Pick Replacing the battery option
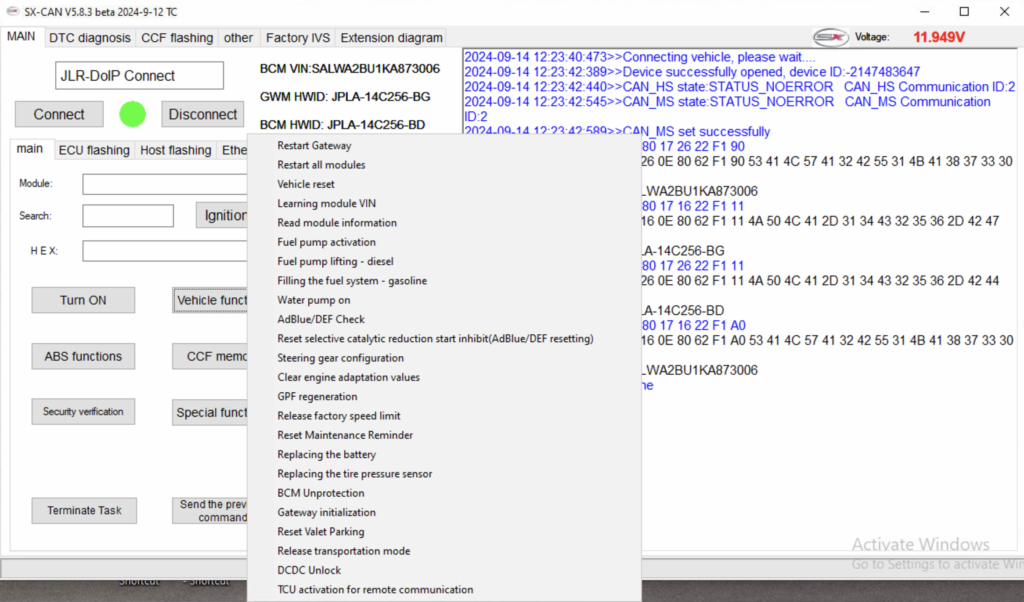The width and height of the screenshot is (1024, 602). coord(327,455)
